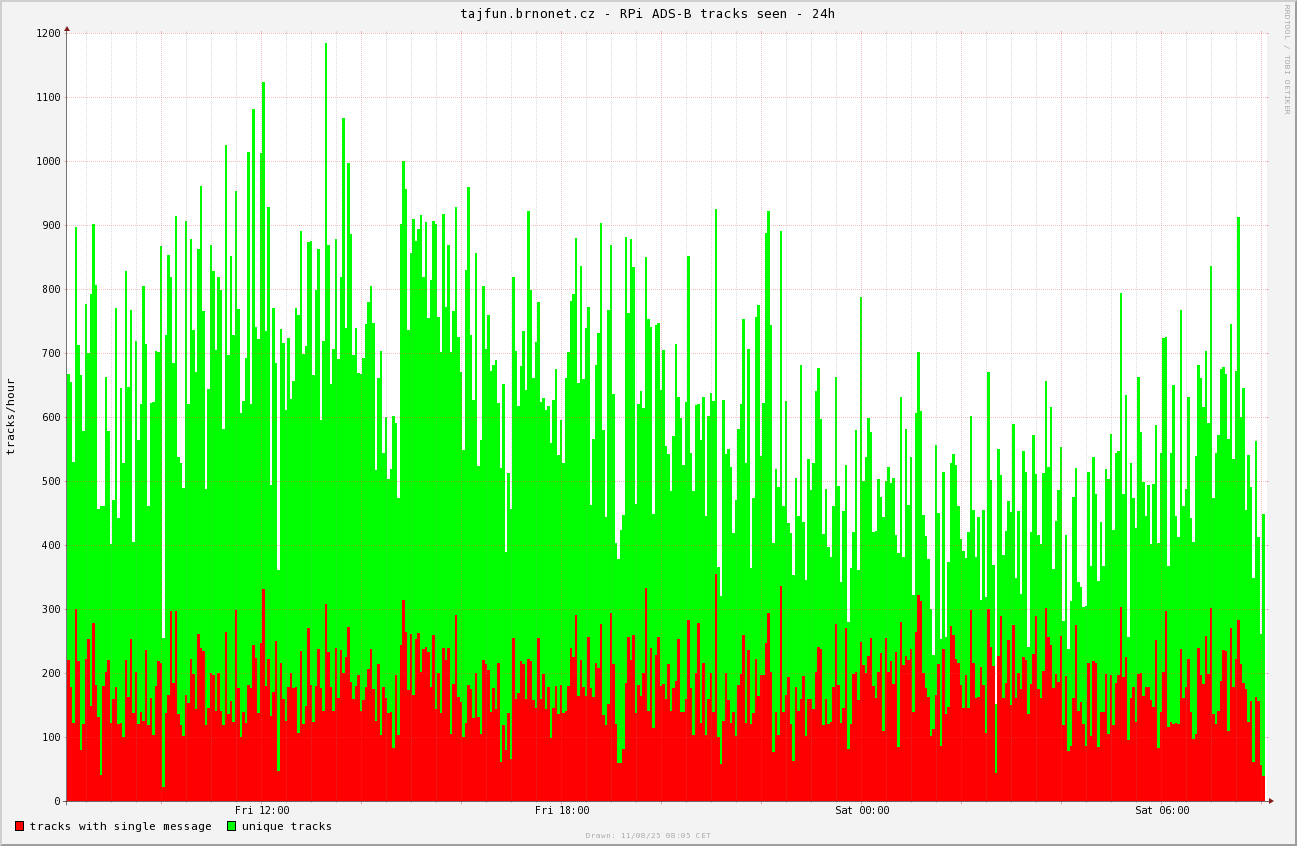Click the arrowhead at the x-axis right end
Image resolution: width=1297 pixels, height=846 pixels.
coord(1271,801)
